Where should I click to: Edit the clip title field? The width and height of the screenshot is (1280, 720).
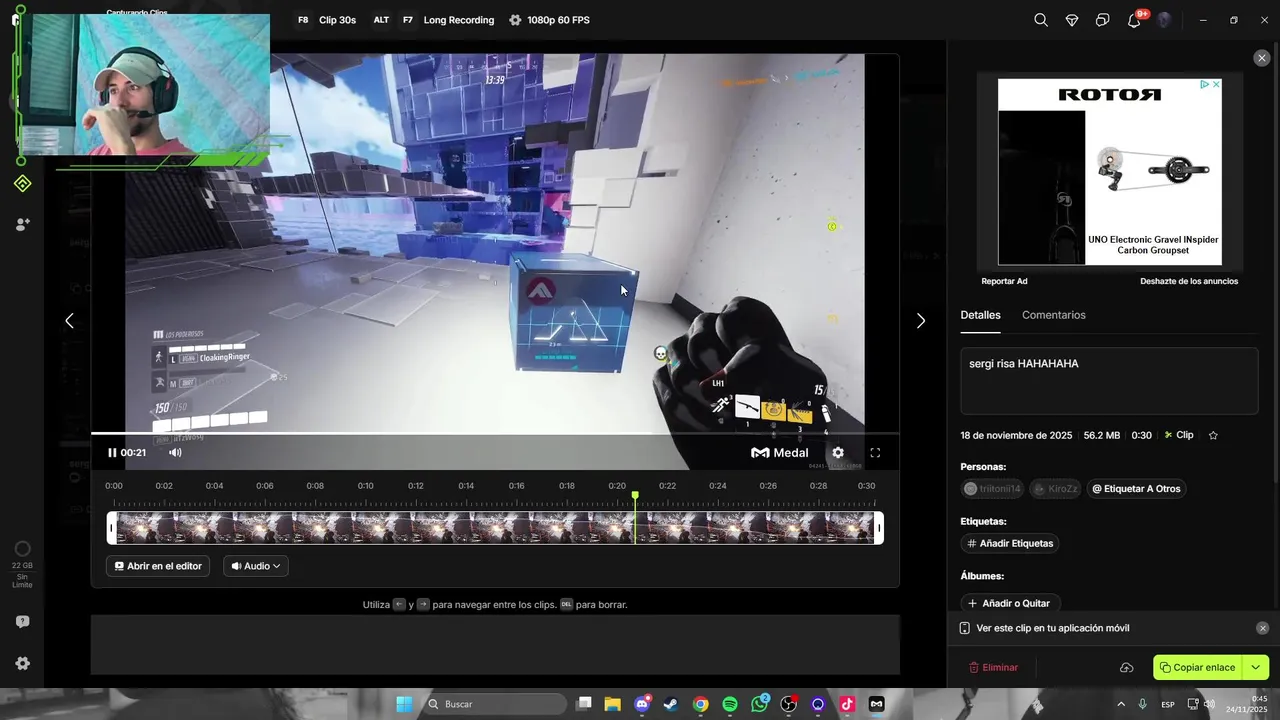(1109, 380)
